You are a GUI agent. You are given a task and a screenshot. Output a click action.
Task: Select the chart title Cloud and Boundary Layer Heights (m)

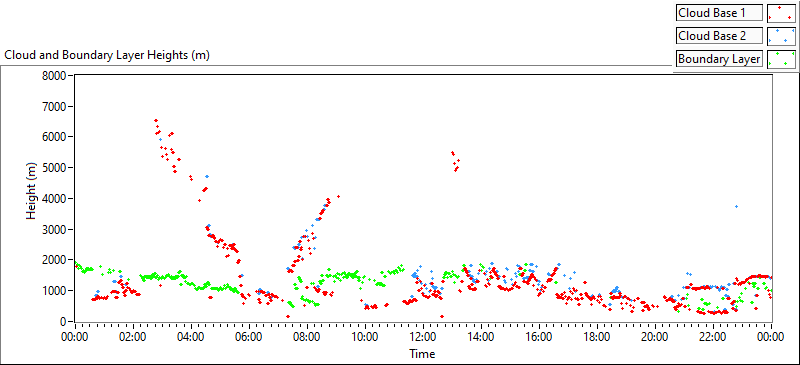pyautogui.click(x=107, y=55)
